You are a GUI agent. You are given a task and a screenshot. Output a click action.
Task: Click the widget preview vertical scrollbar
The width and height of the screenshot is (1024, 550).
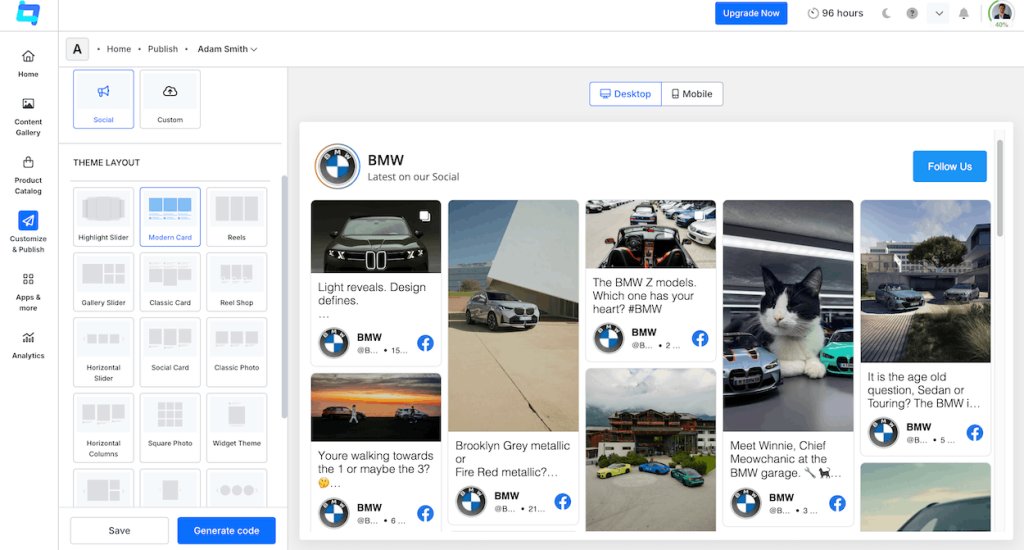click(999, 188)
